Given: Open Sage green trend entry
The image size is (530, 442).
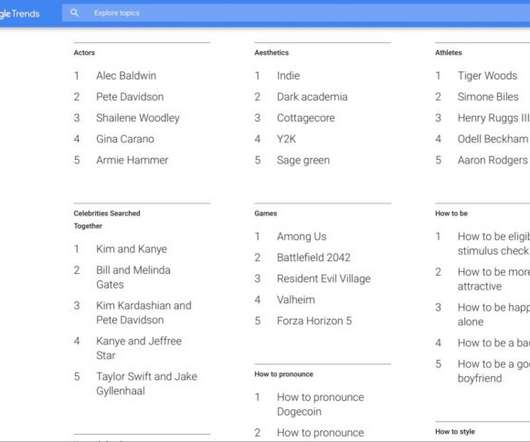Looking at the screenshot, I should pyautogui.click(x=303, y=160).
